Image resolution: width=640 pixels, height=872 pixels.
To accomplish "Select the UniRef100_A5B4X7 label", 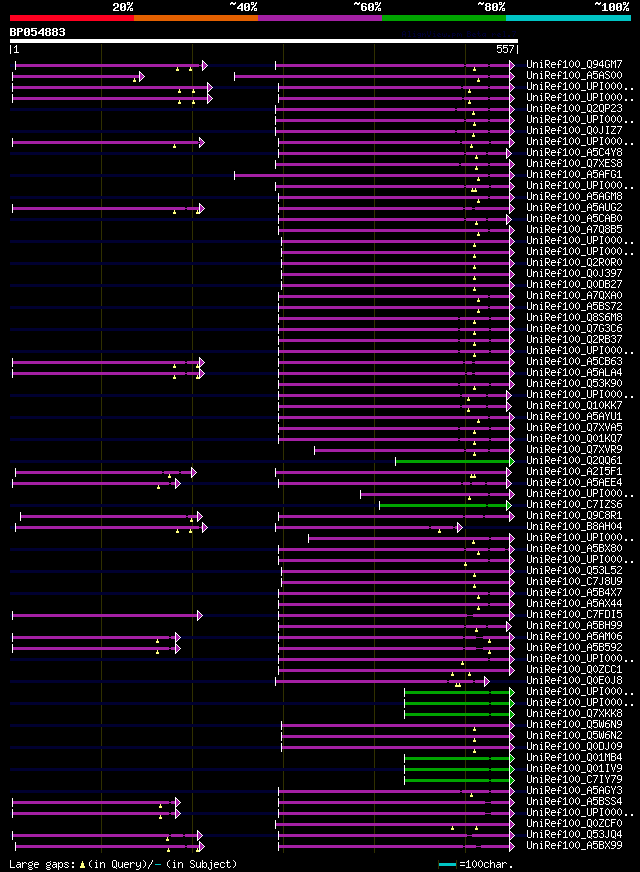I will [574, 593].
